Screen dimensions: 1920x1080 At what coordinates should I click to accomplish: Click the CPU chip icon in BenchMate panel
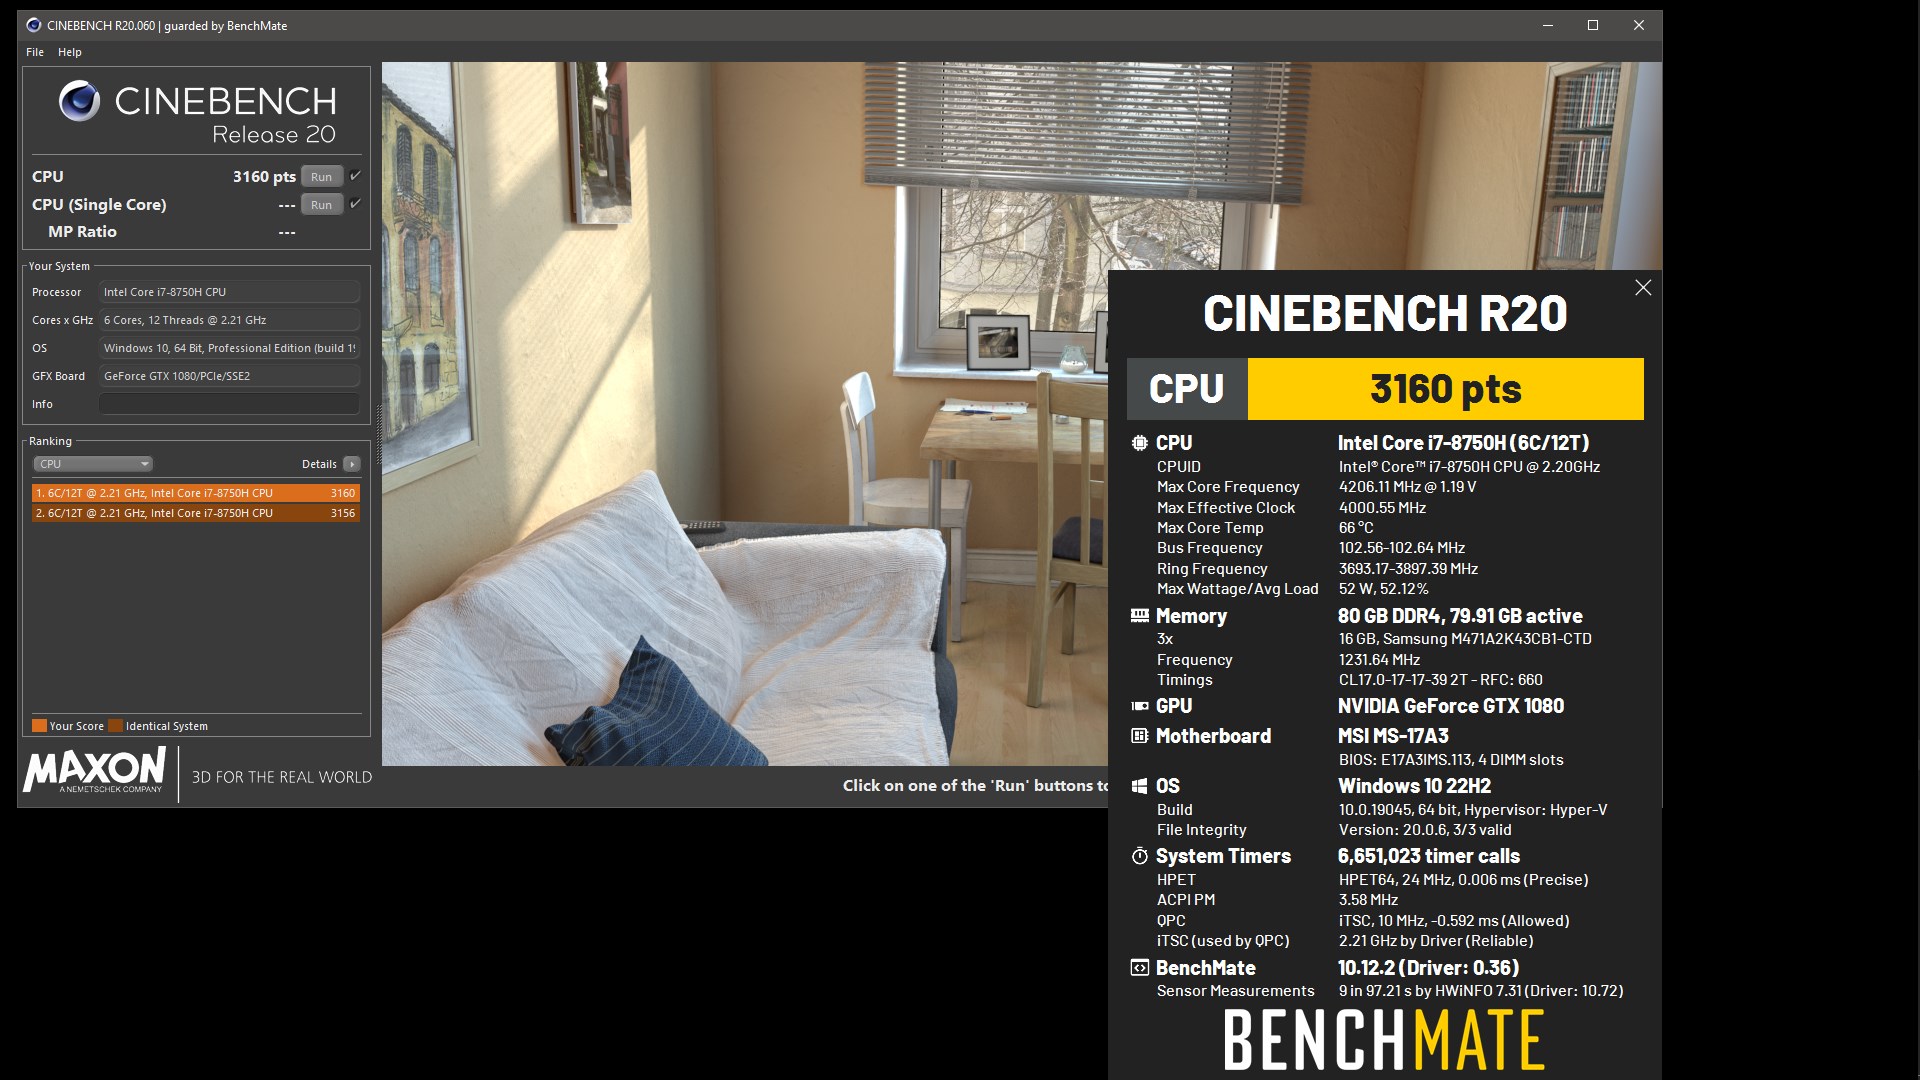pyautogui.click(x=1139, y=443)
